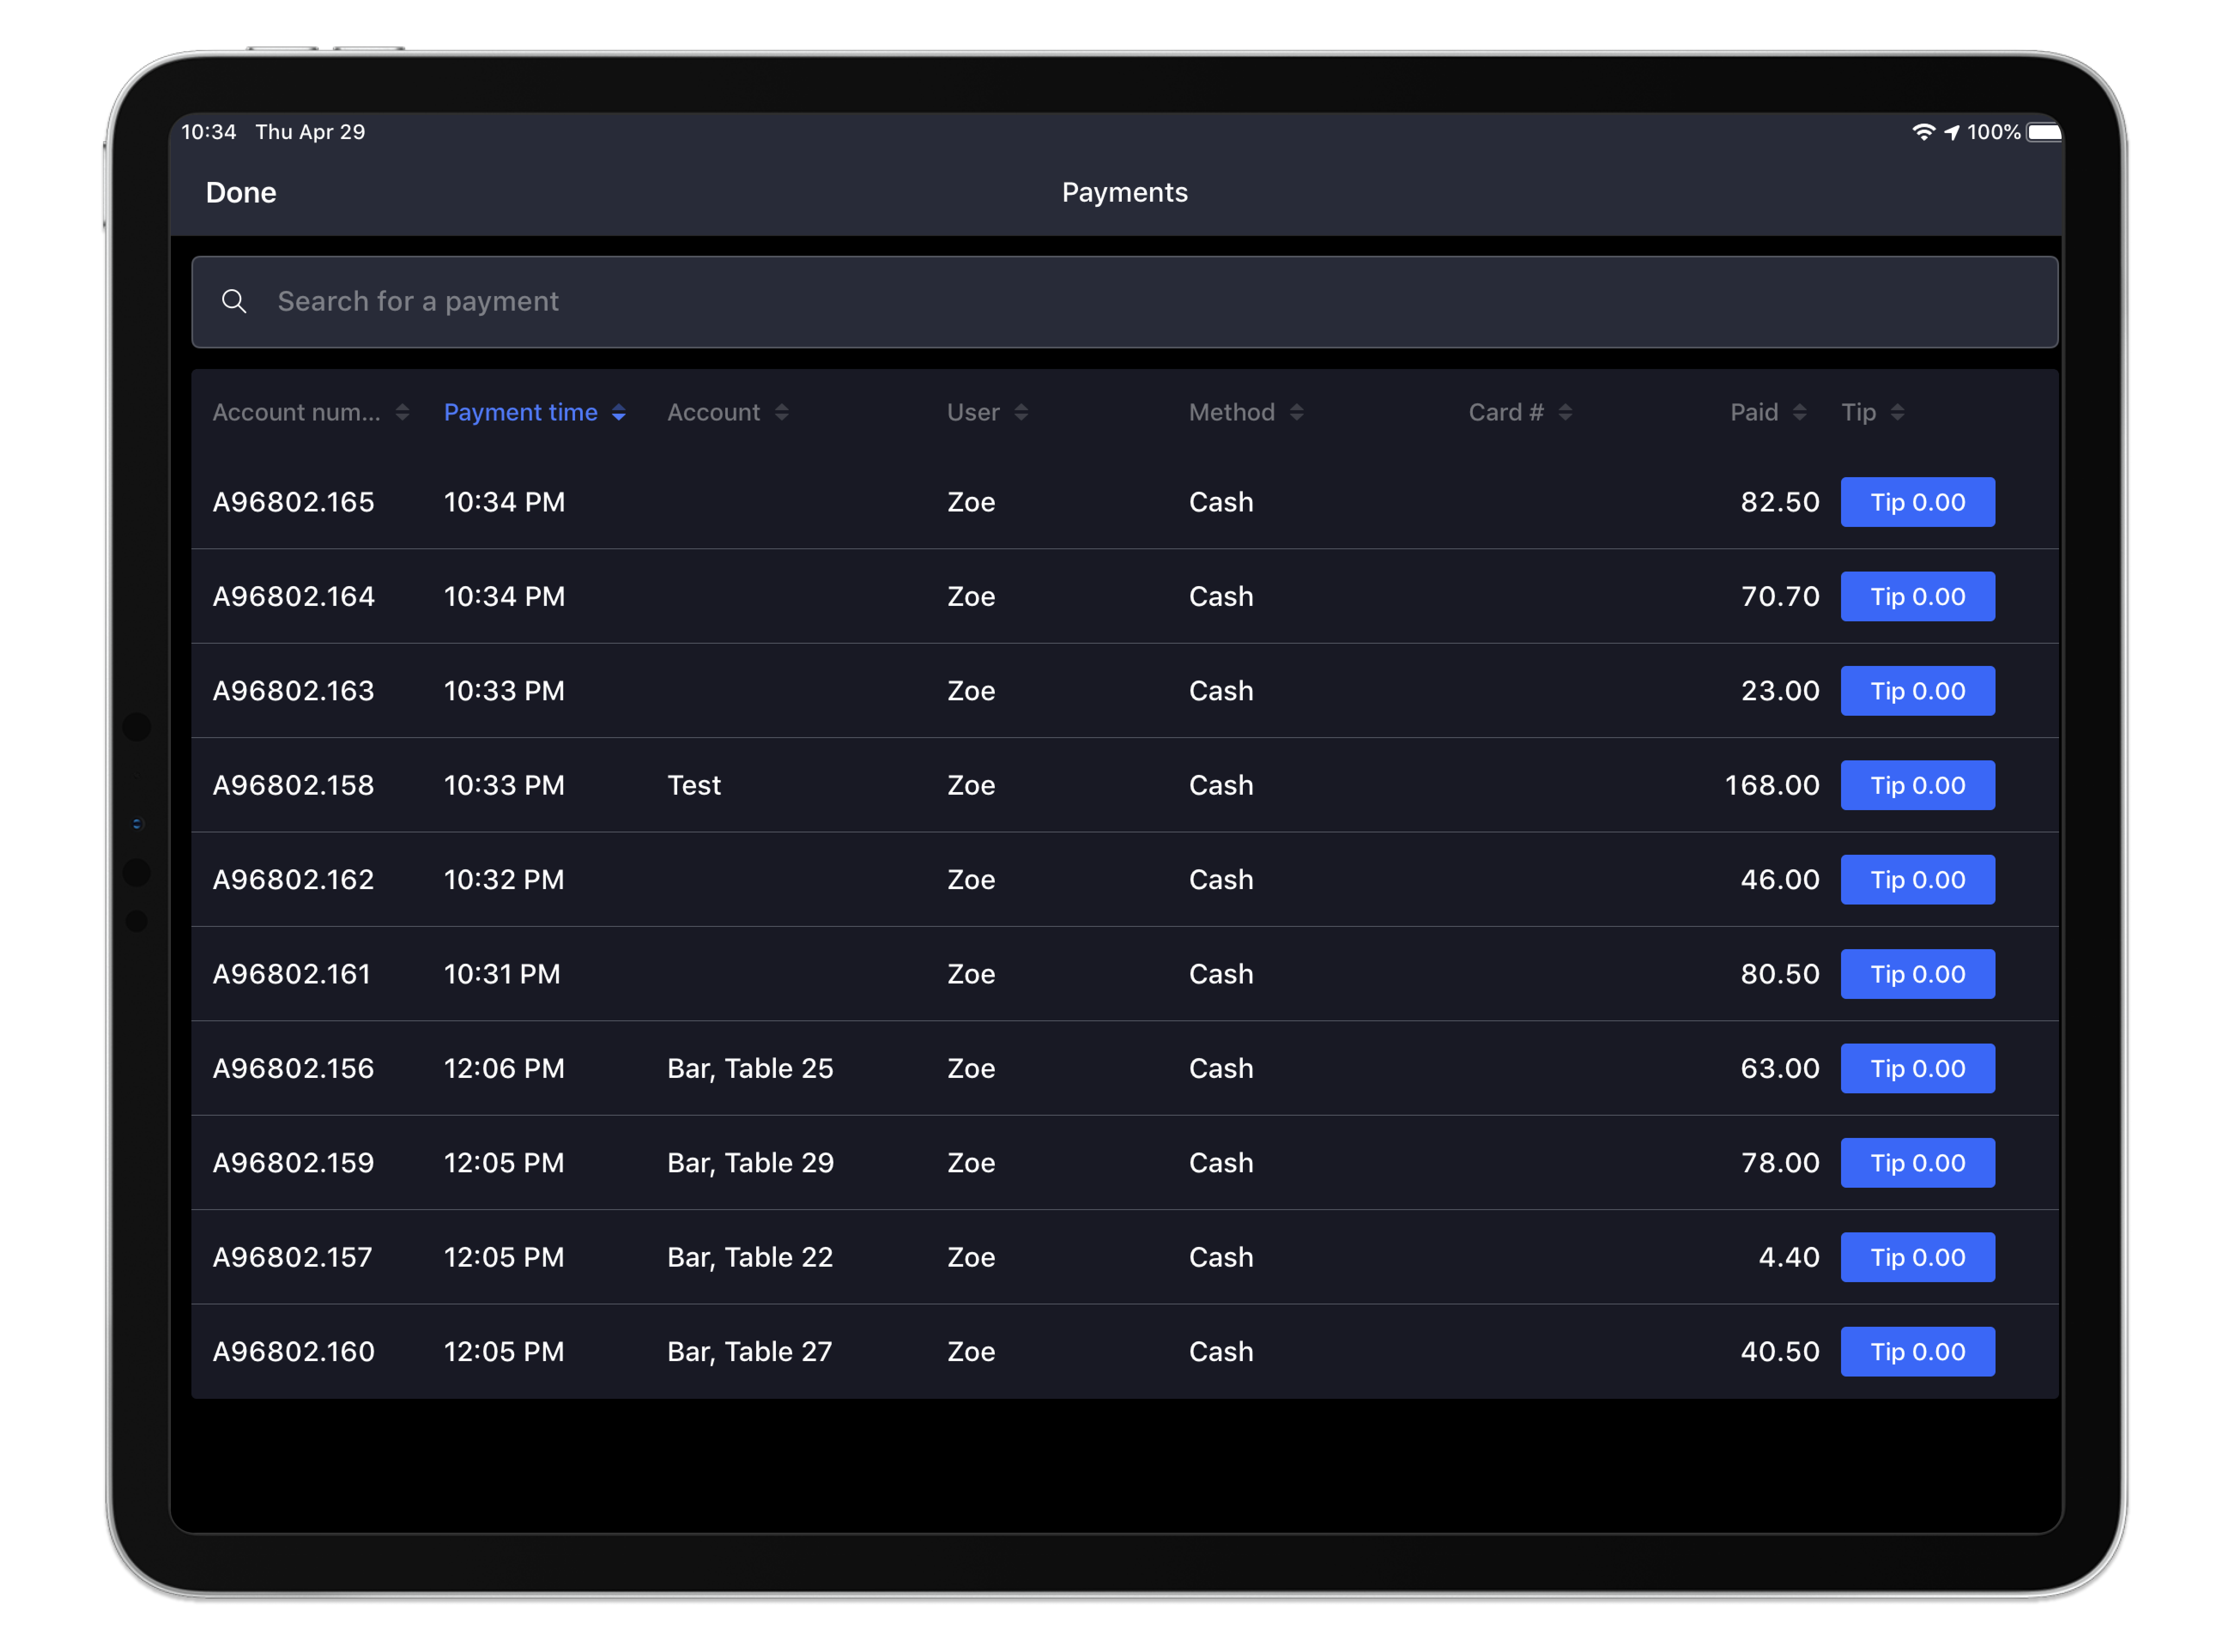Tap Tip 0.00 for payment A96802.165

click(1917, 502)
